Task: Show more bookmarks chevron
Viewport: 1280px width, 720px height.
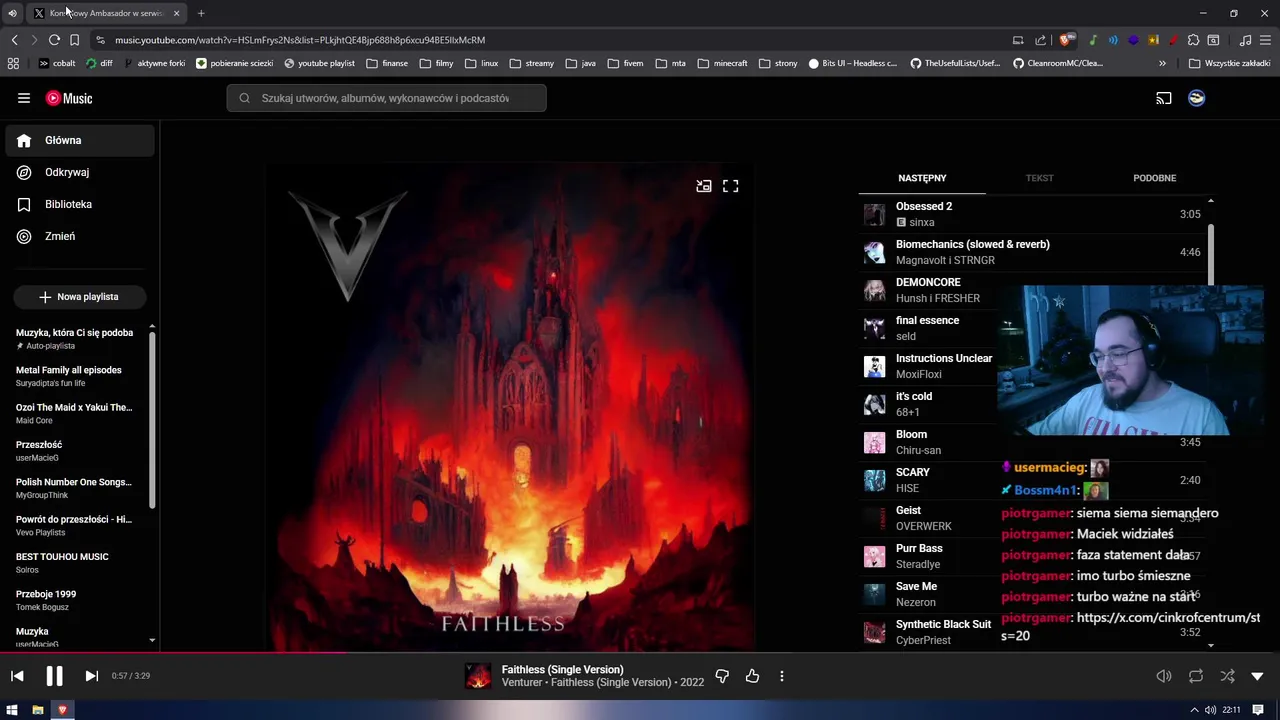Action: click(1162, 63)
